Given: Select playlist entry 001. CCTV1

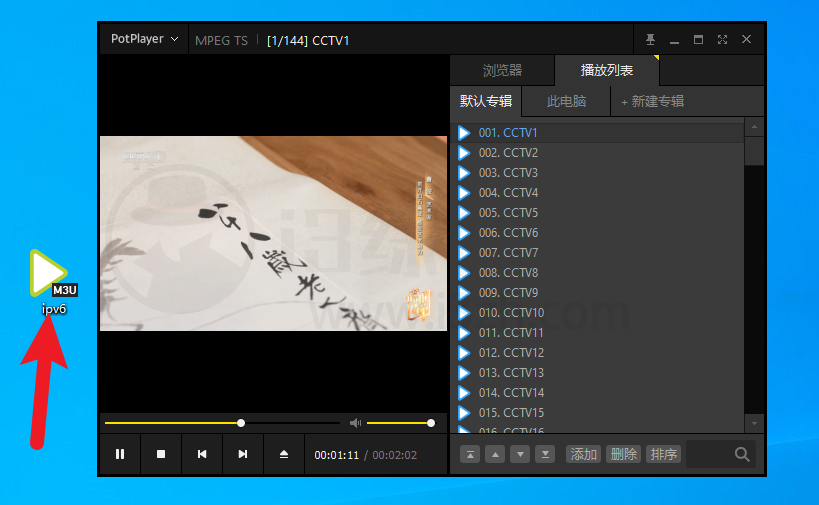Looking at the screenshot, I should point(598,133).
